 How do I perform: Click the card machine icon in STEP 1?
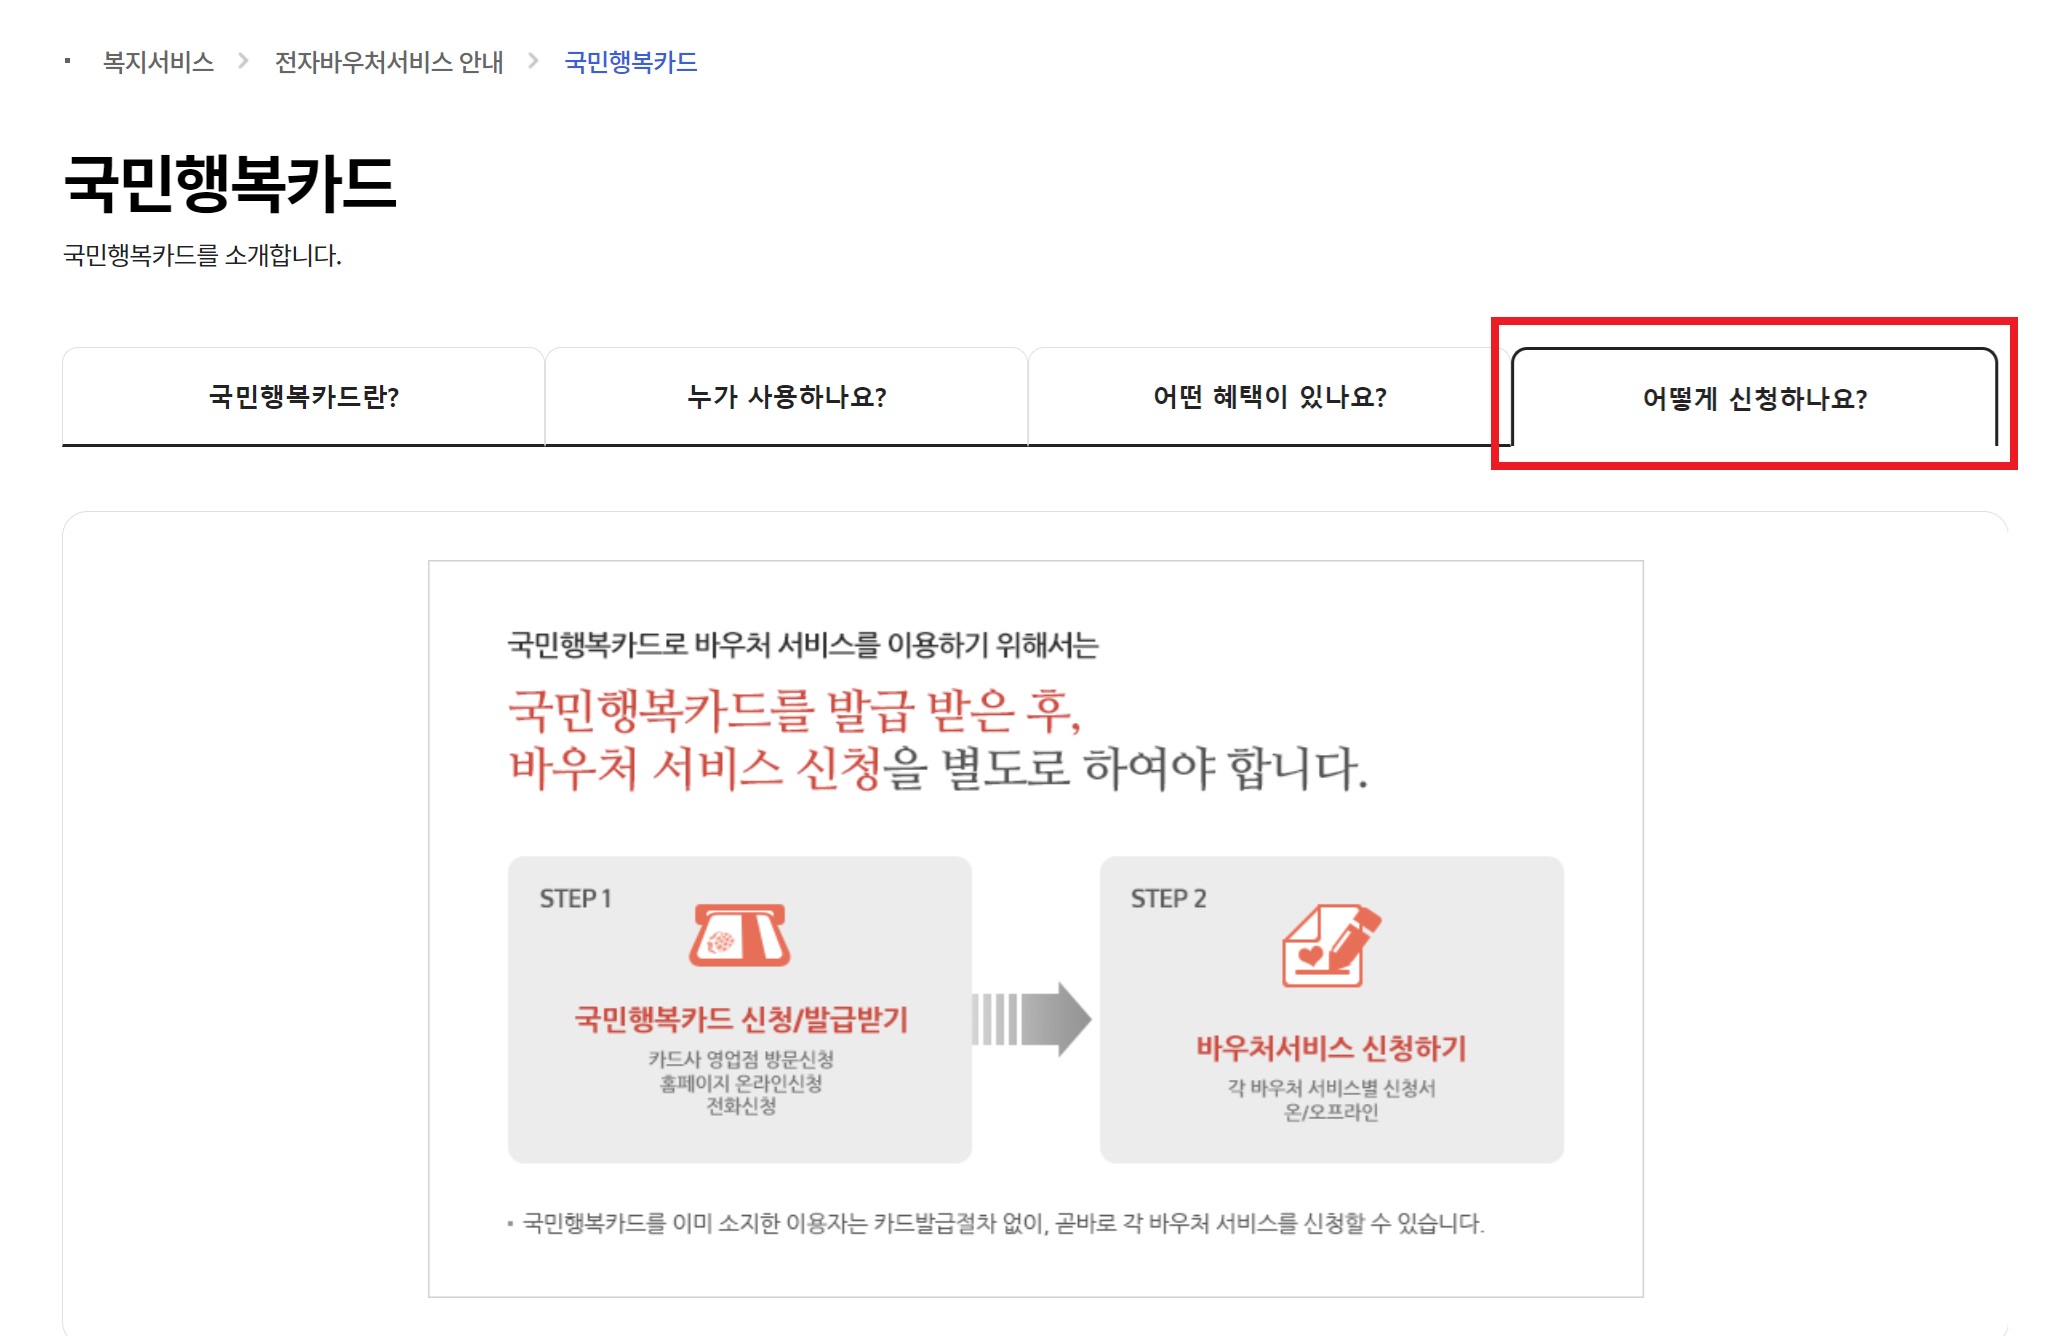click(x=739, y=936)
